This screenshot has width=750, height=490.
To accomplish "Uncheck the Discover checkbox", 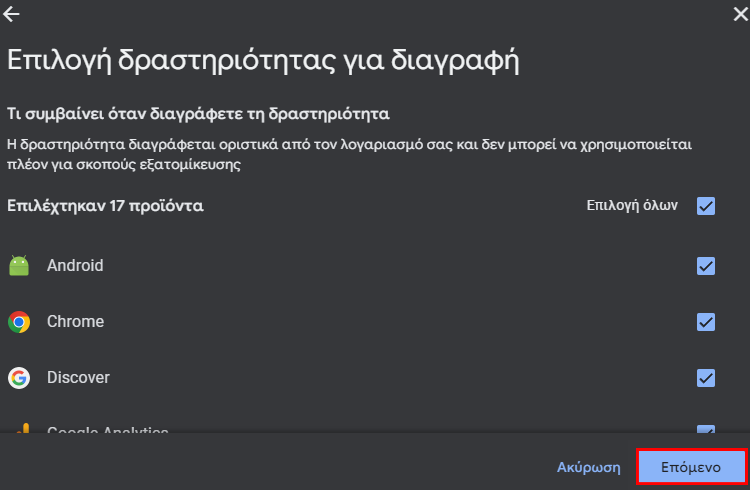I will (x=706, y=378).
